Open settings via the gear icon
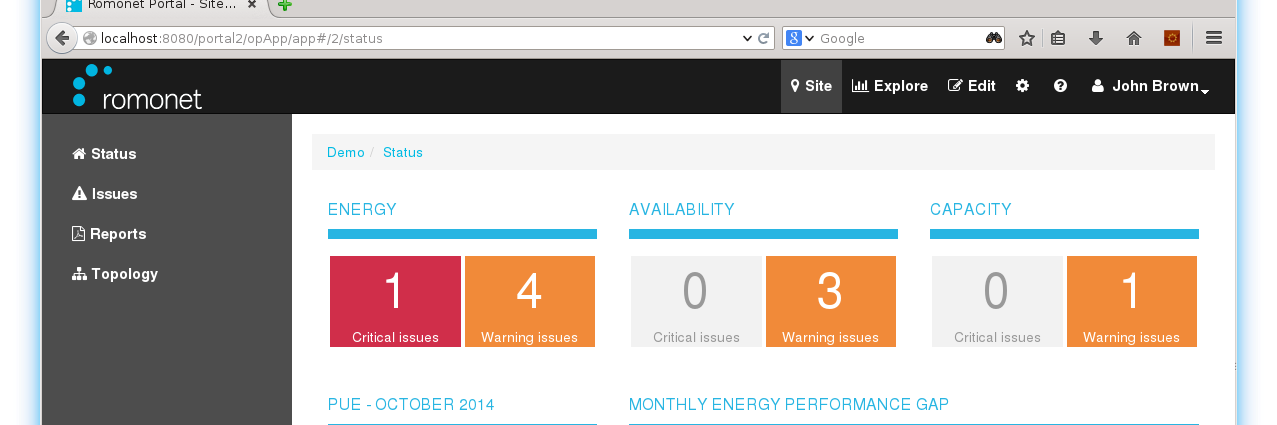 point(1022,86)
